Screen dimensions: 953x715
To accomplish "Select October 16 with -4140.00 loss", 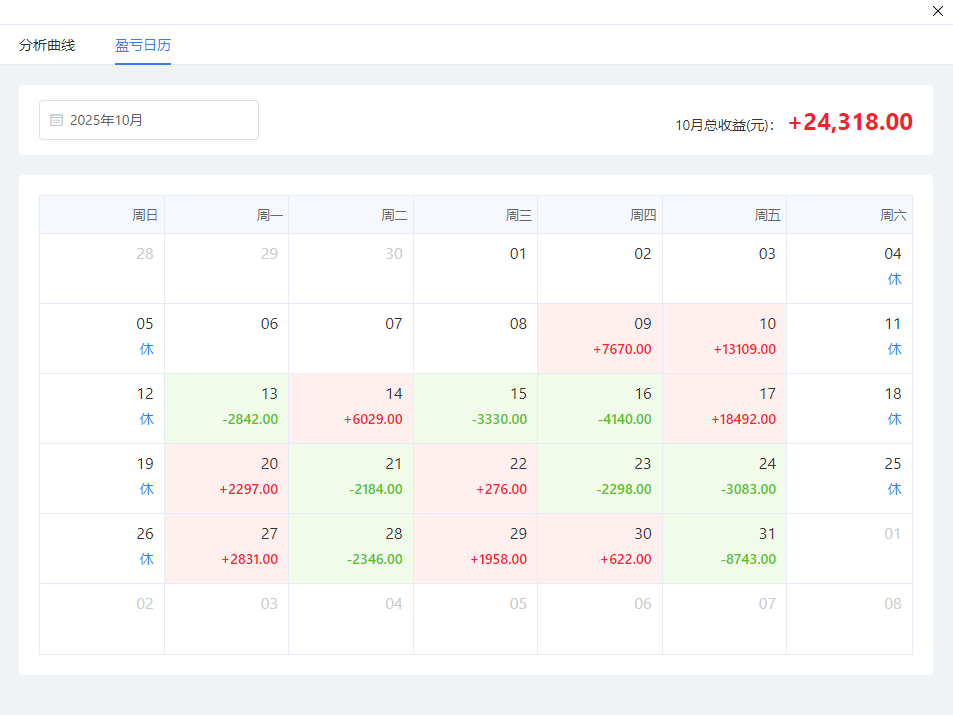I will coord(600,408).
